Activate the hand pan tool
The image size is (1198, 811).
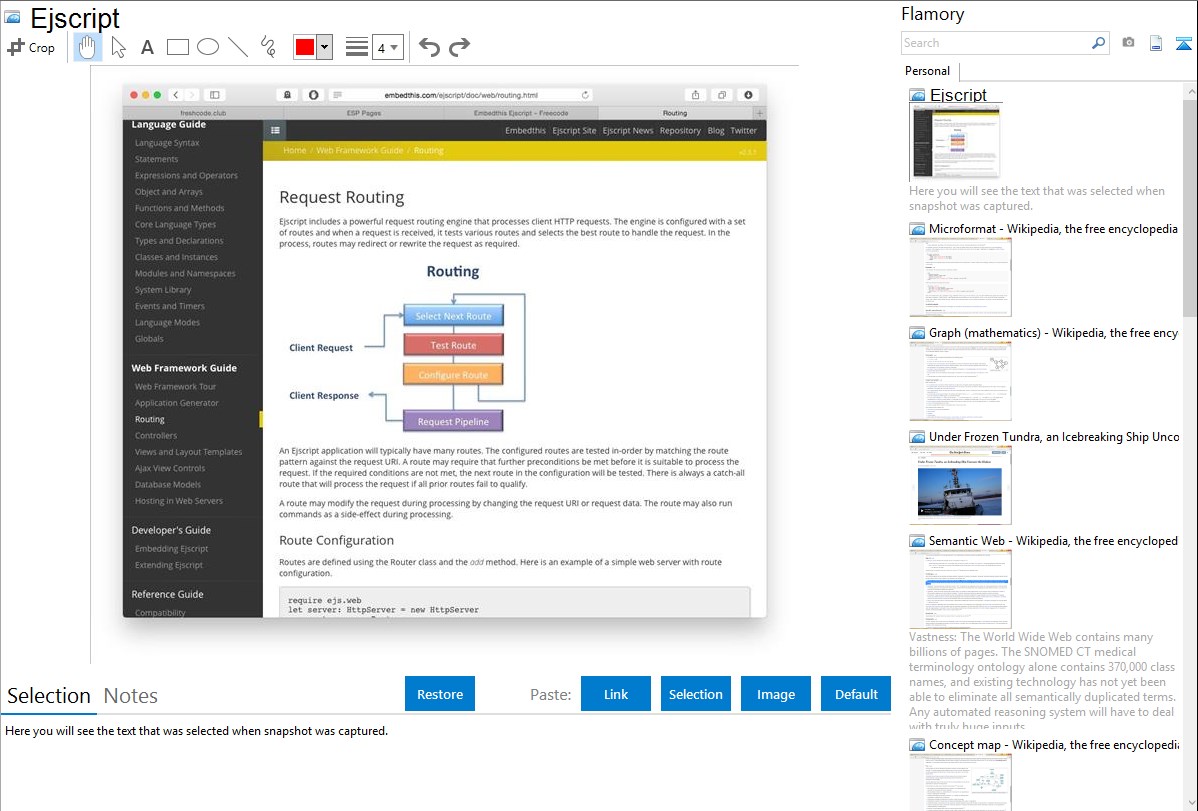tap(88, 47)
